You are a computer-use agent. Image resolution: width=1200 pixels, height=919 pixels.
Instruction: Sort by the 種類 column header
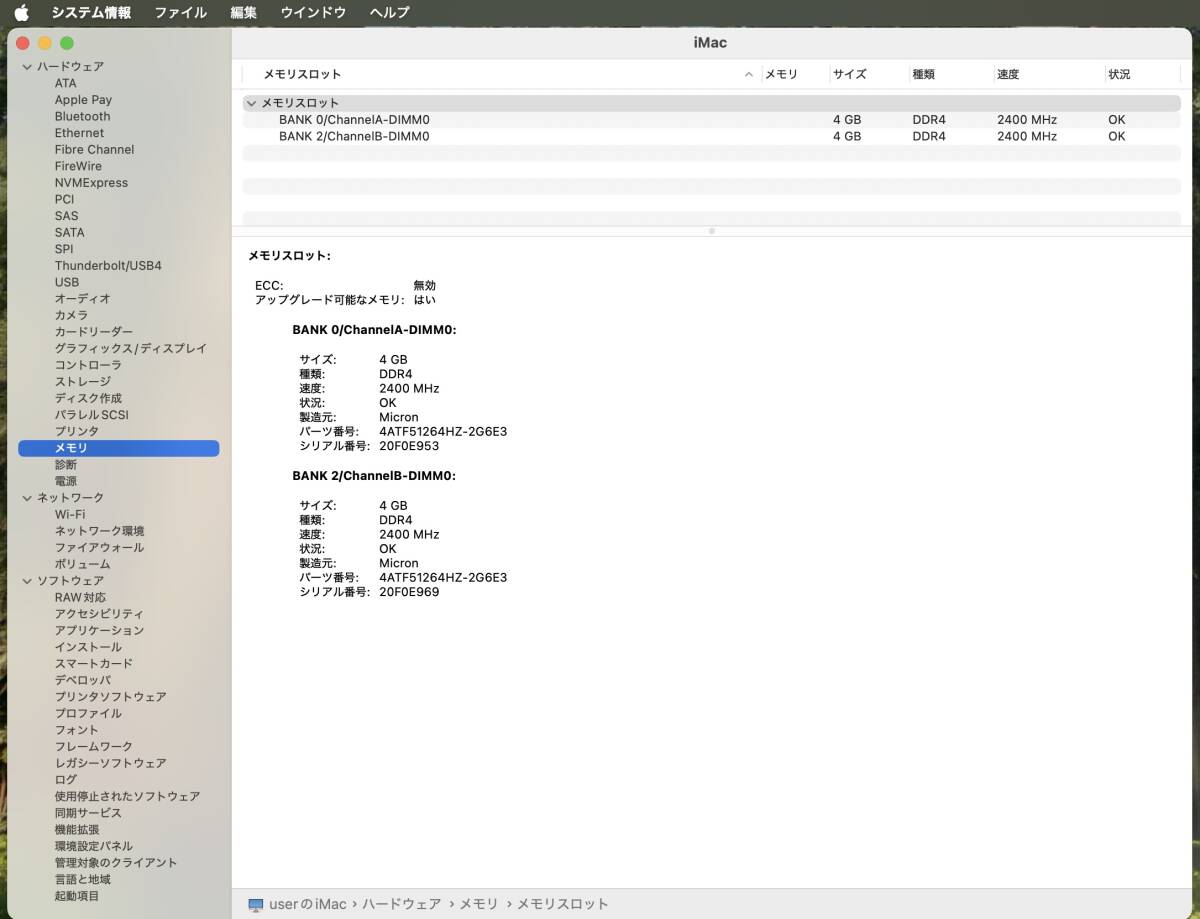[x=924, y=74]
